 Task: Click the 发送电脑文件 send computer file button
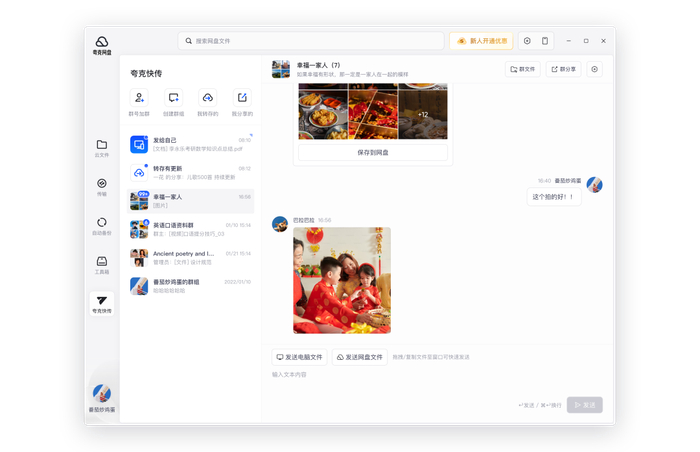tap(300, 357)
